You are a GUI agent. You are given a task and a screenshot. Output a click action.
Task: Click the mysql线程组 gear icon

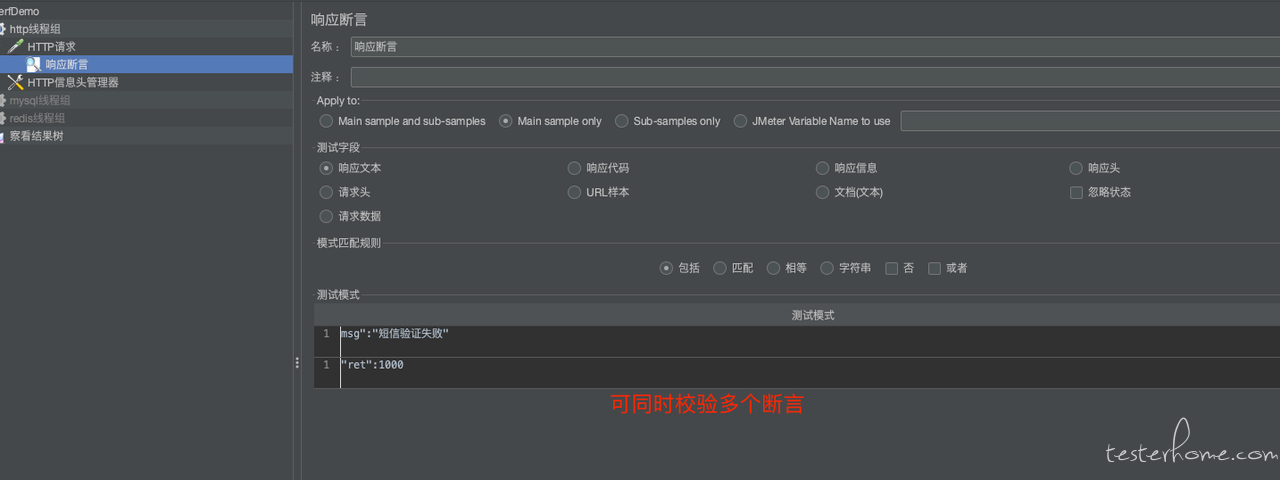point(2,100)
